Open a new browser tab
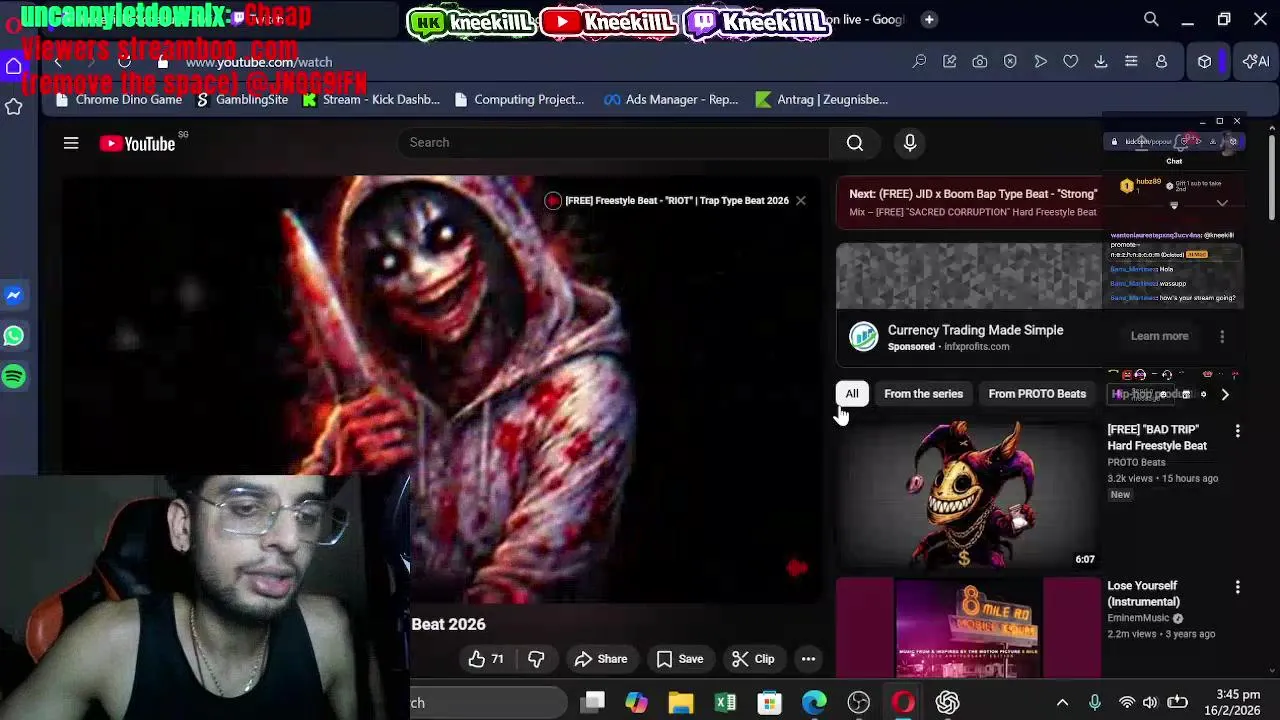The image size is (1280, 720). [929, 19]
